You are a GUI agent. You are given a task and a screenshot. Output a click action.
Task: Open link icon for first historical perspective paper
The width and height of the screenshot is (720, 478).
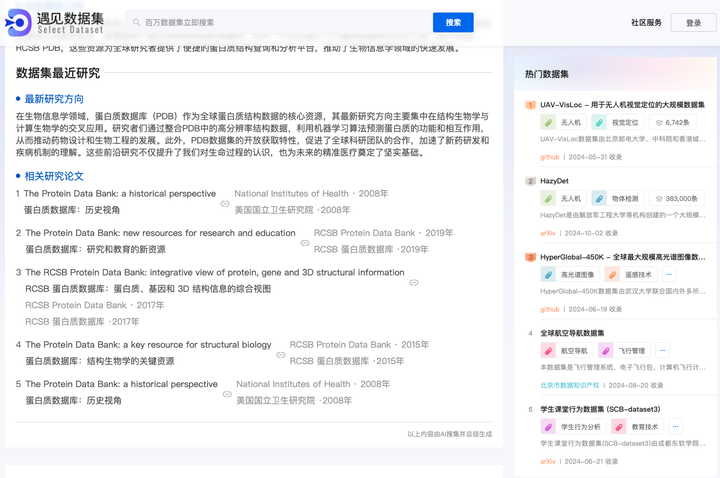pos(225,203)
